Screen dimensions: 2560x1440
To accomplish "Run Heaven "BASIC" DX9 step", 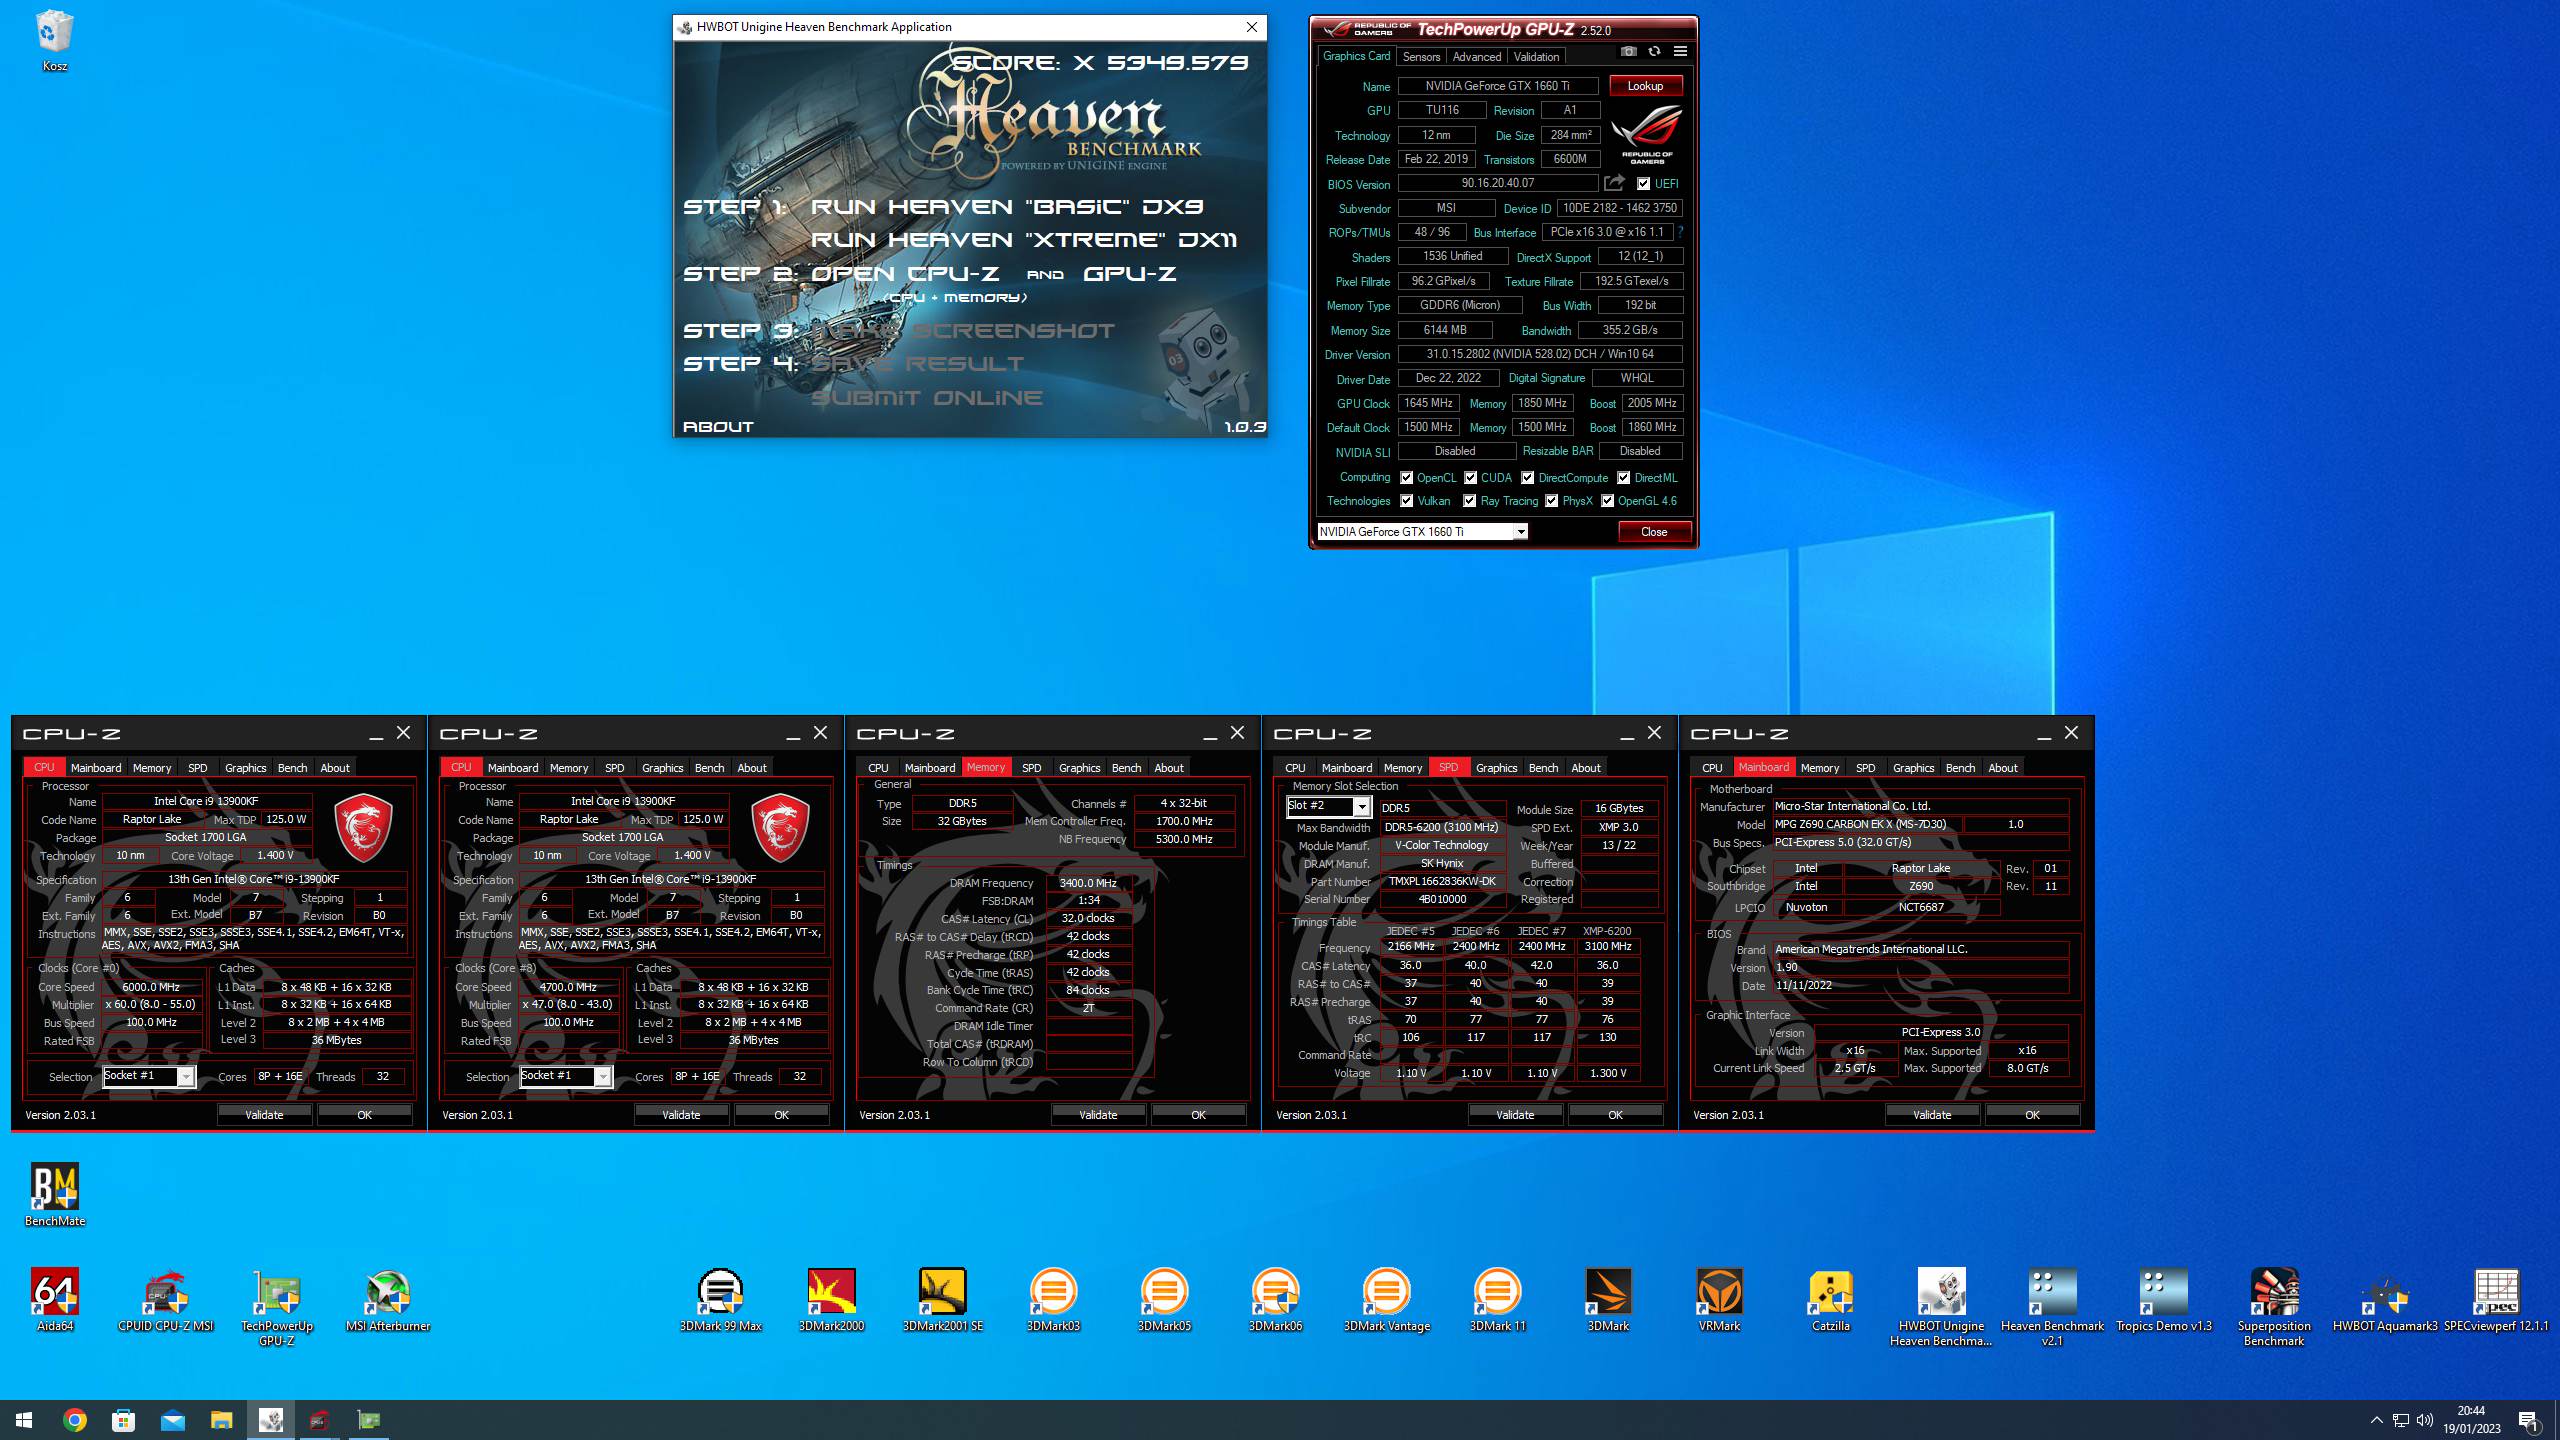I will point(1007,207).
